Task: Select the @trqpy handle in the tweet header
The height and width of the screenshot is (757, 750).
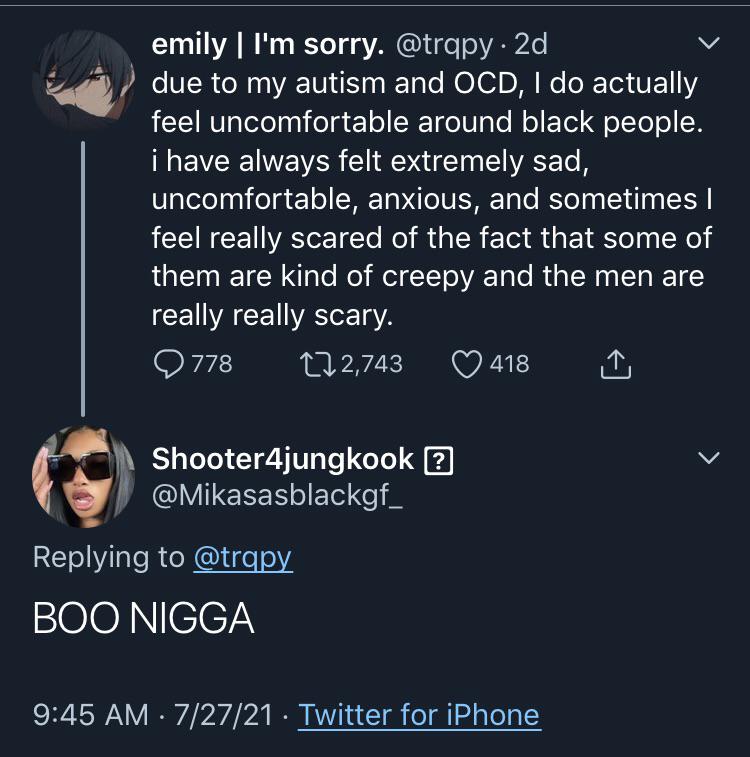Action: (449, 45)
